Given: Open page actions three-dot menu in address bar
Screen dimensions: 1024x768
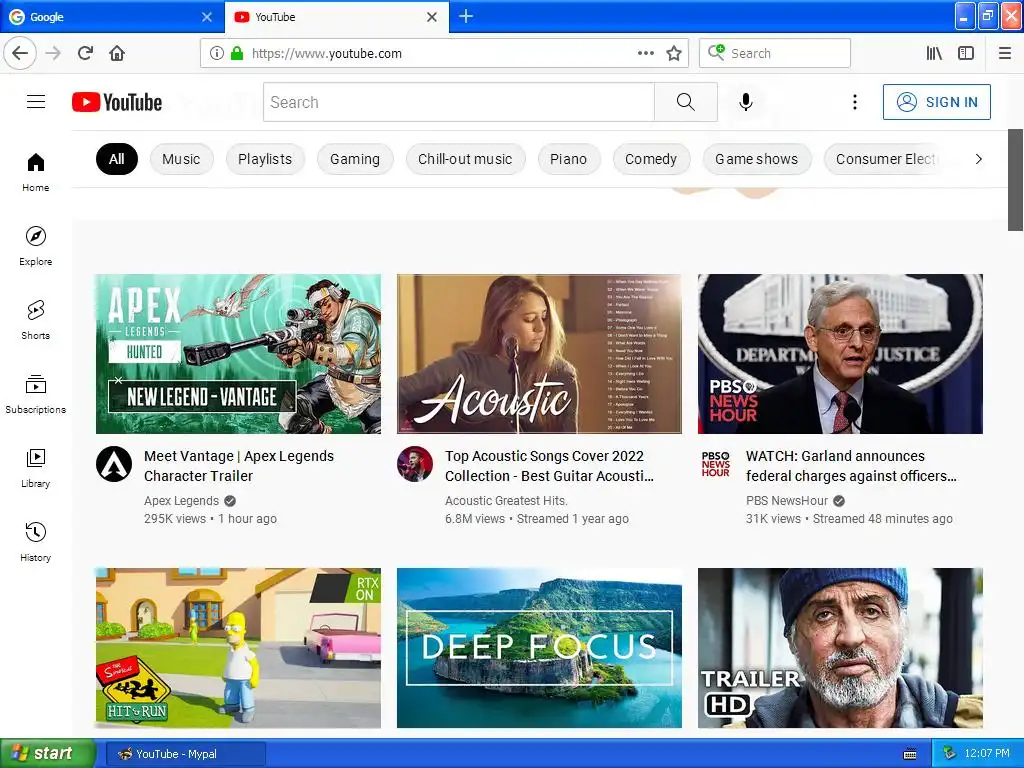Looking at the screenshot, I should pos(645,53).
